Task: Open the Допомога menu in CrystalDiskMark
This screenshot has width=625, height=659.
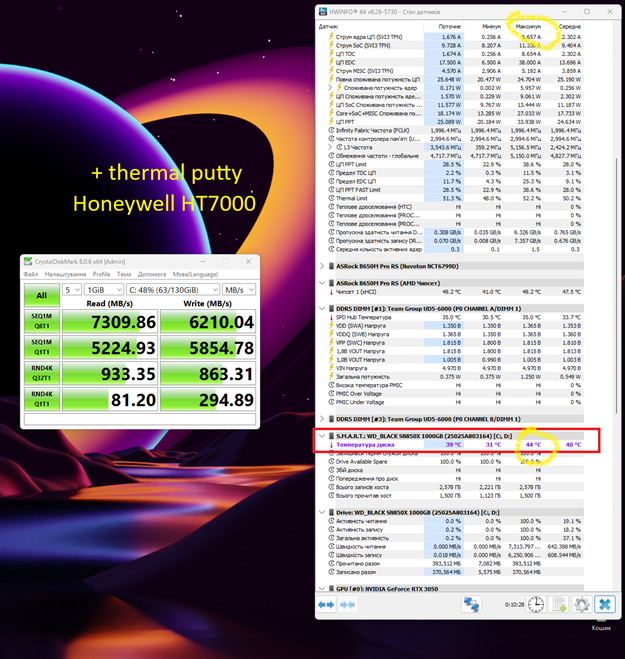Action: 152,274
